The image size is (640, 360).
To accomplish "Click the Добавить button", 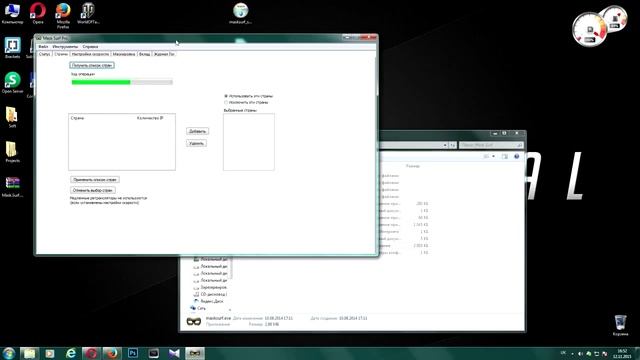I will 198,131.
